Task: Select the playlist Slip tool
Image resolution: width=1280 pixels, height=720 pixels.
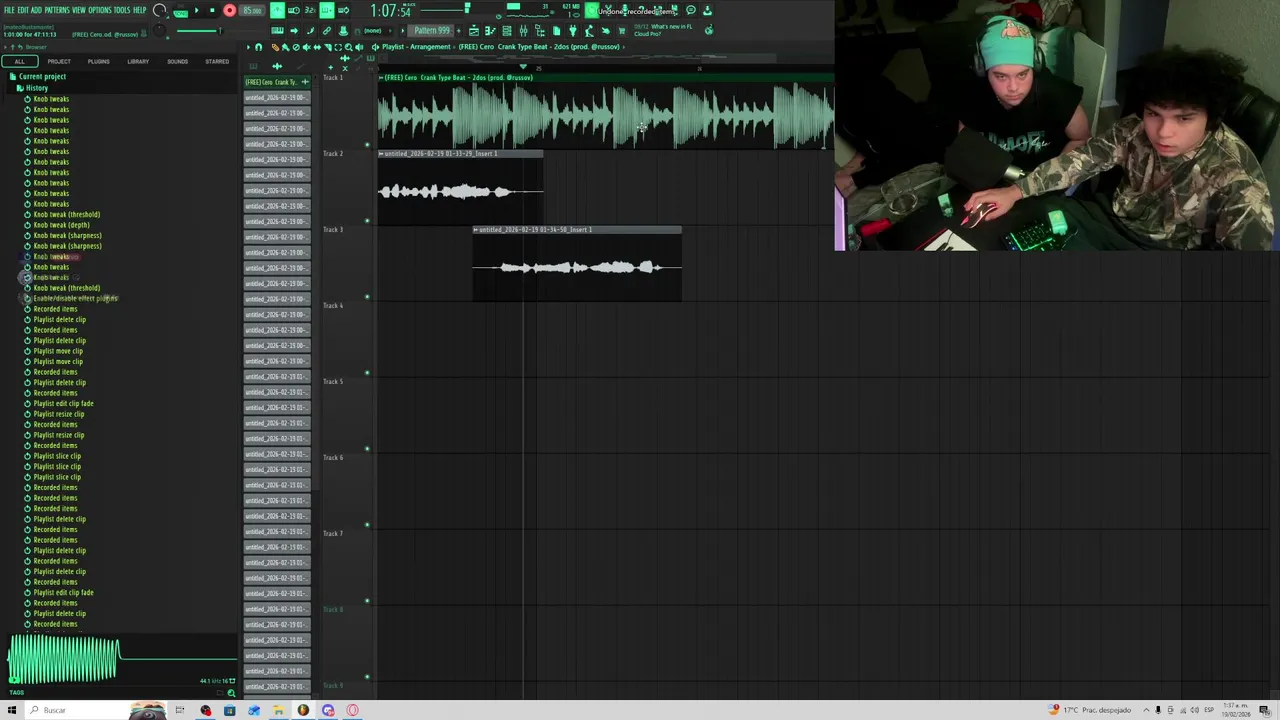Action: tap(317, 47)
